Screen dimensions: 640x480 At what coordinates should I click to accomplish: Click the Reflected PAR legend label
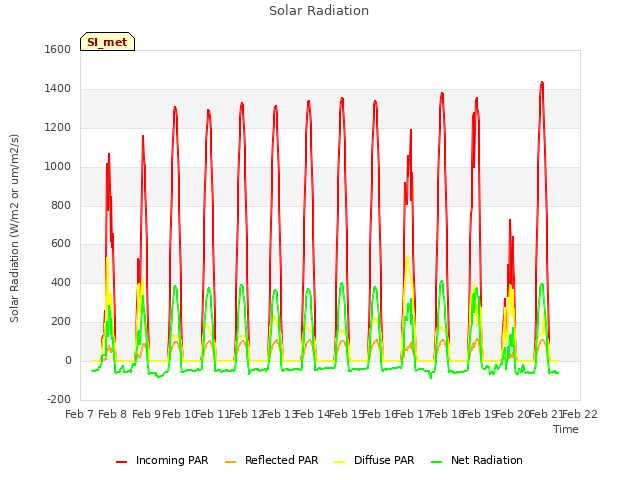[281, 460]
